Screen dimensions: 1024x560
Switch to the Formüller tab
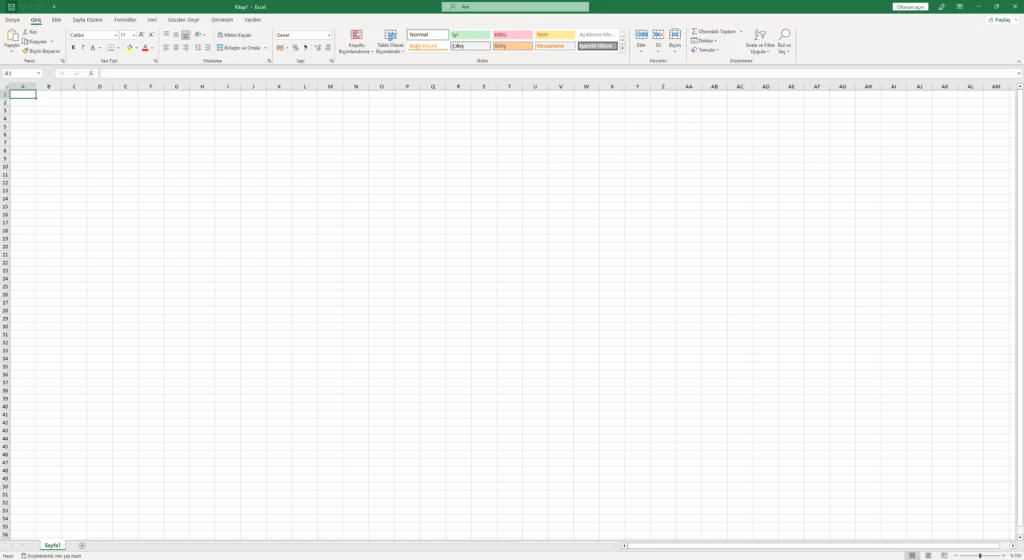125,20
